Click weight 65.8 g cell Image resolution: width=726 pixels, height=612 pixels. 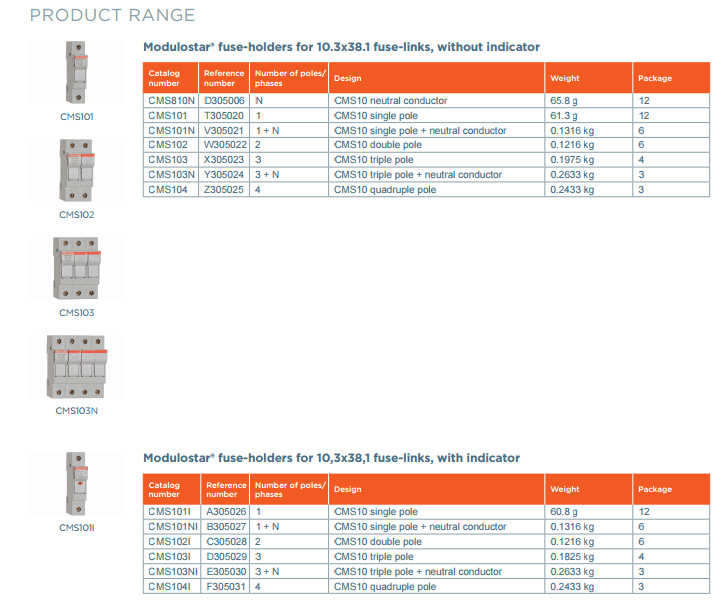click(588, 100)
